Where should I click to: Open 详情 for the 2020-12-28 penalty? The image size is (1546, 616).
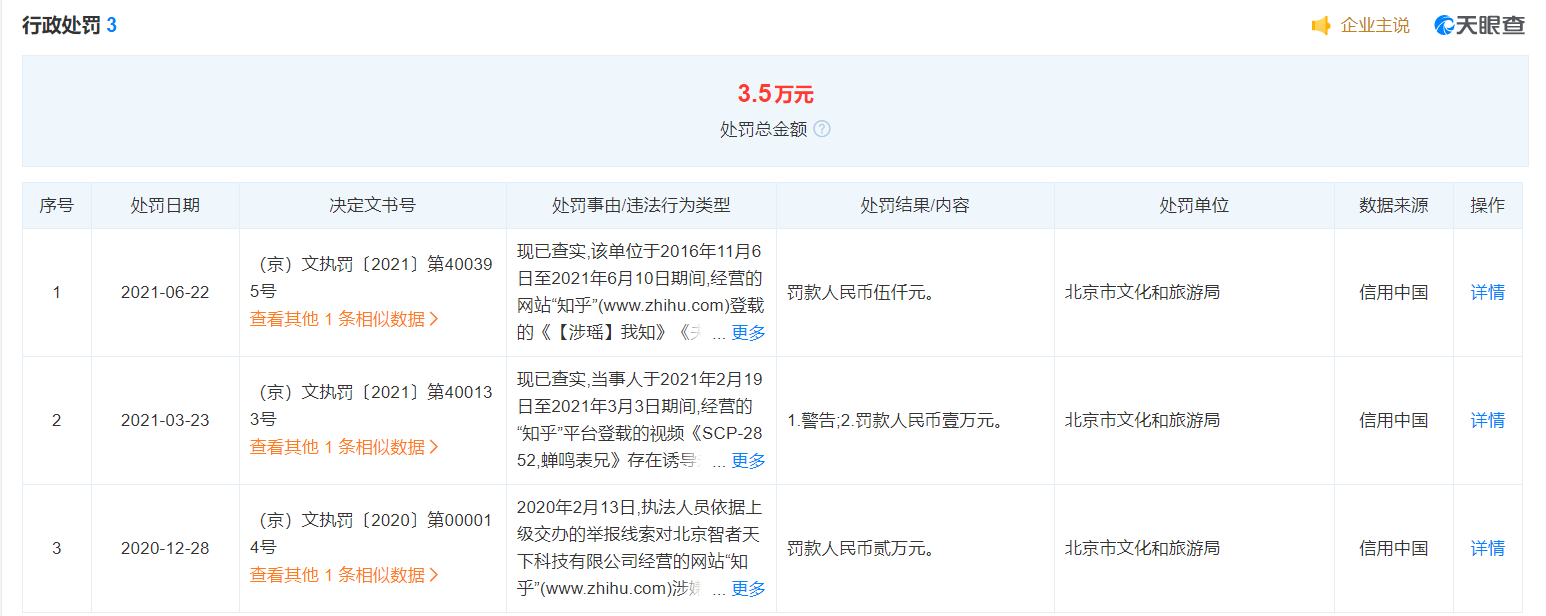point(1487,548)
